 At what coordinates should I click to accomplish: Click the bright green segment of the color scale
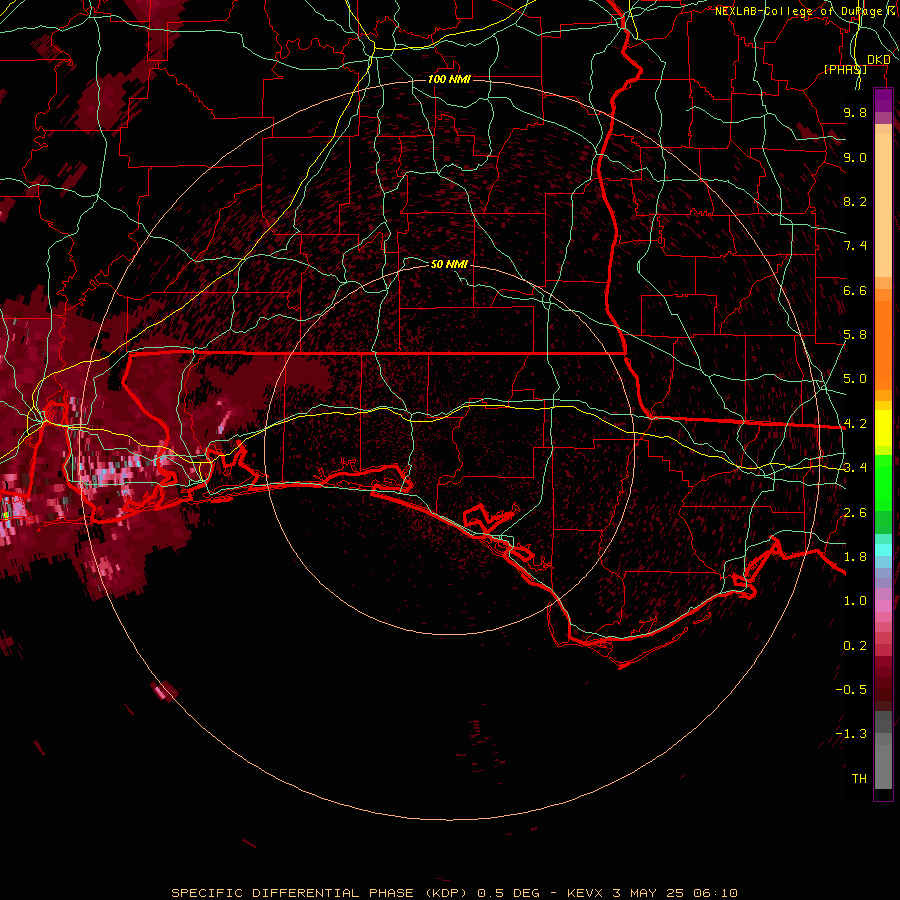[883, 482]
